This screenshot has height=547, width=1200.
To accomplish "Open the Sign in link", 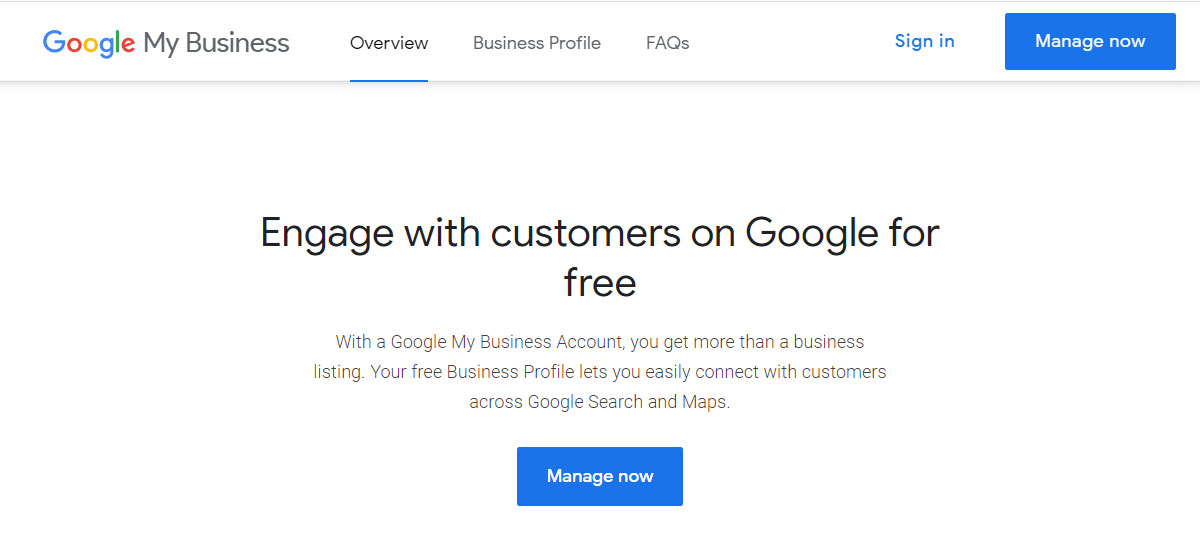I will click(924, 41).
